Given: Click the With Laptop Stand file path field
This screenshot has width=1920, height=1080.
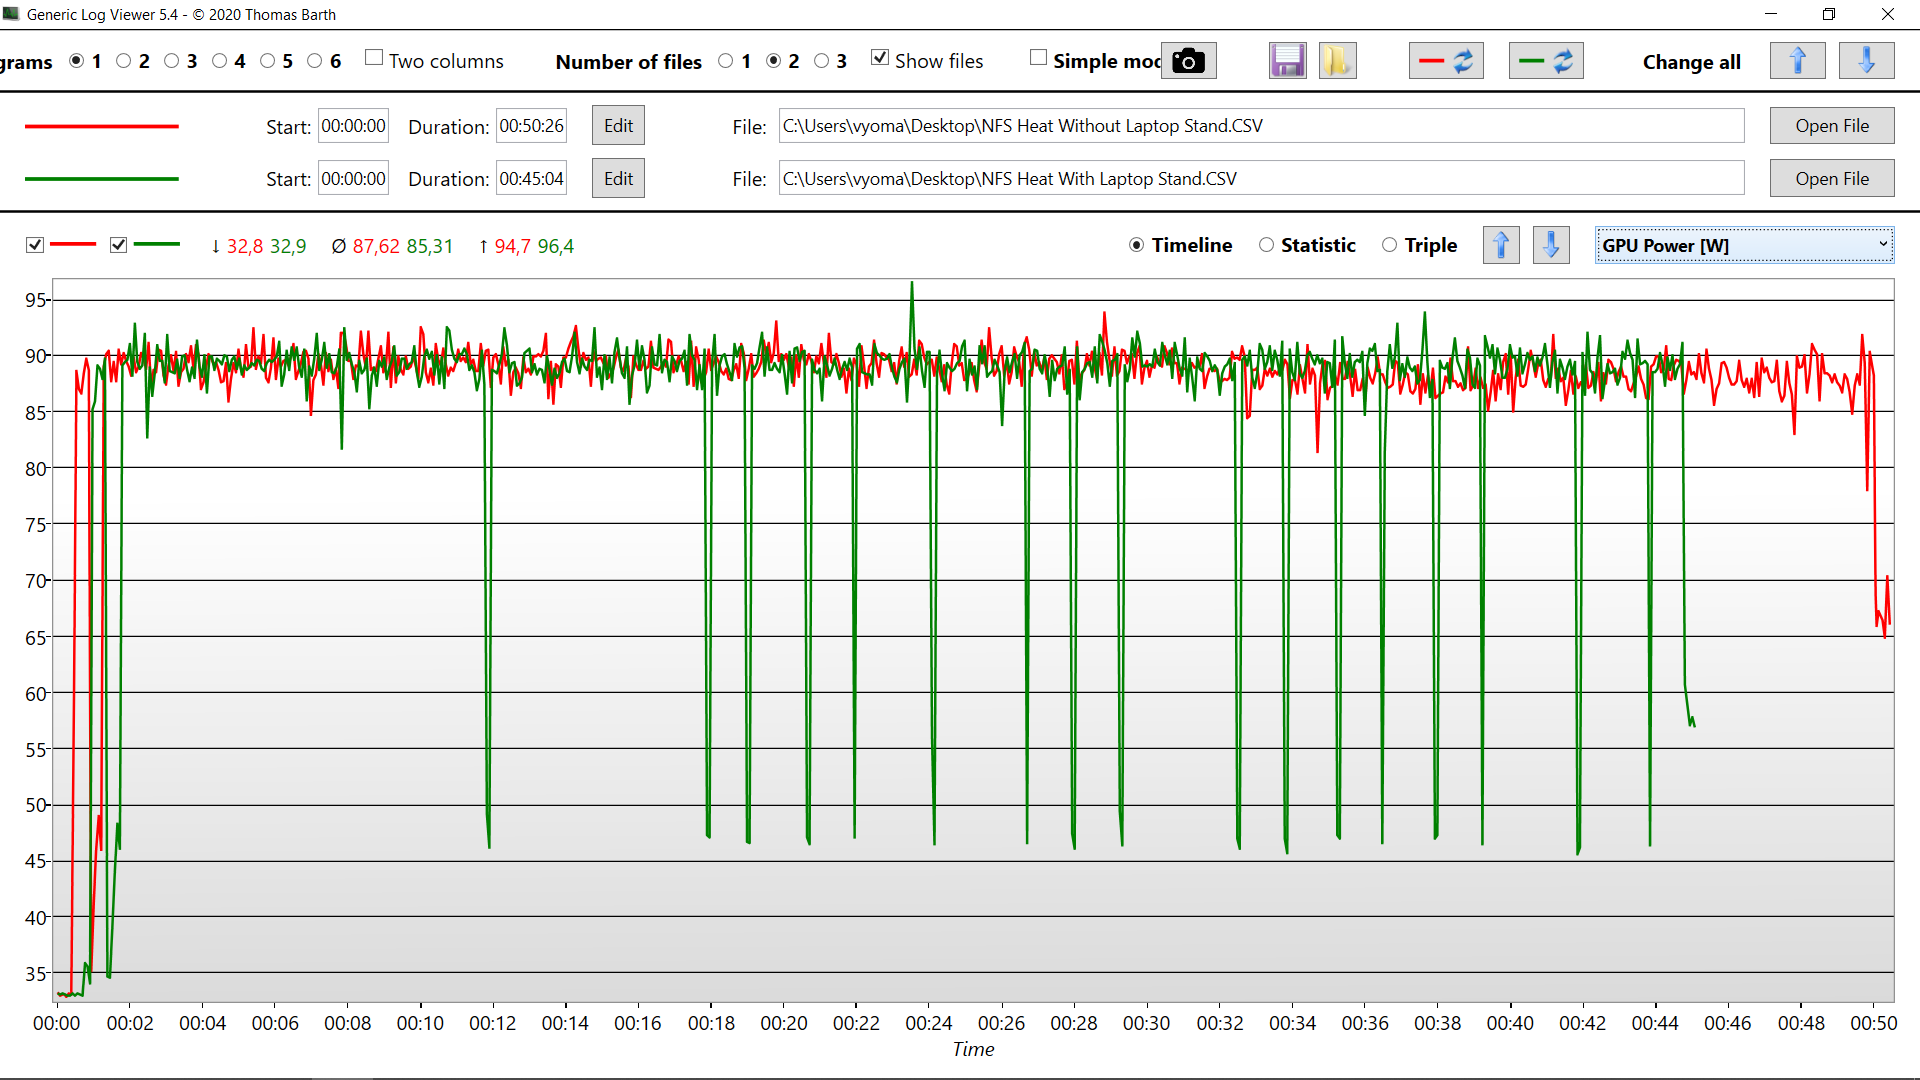Looking at the screenshot, I should pyautogui.click(x=1261, y=179).
